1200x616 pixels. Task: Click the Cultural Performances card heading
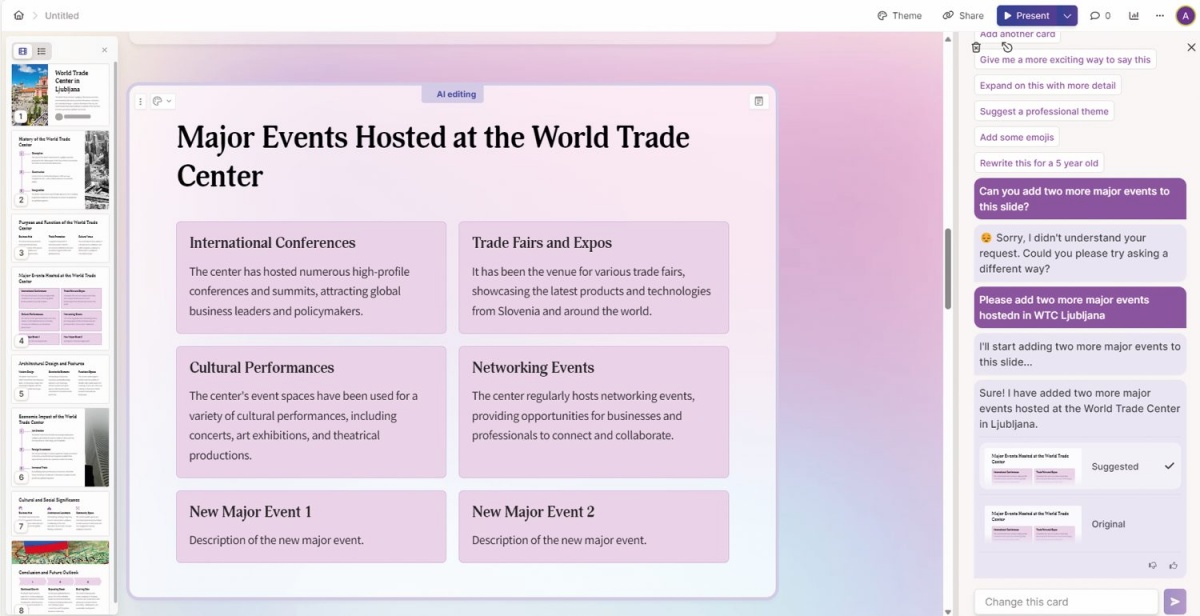pos(262,367)
